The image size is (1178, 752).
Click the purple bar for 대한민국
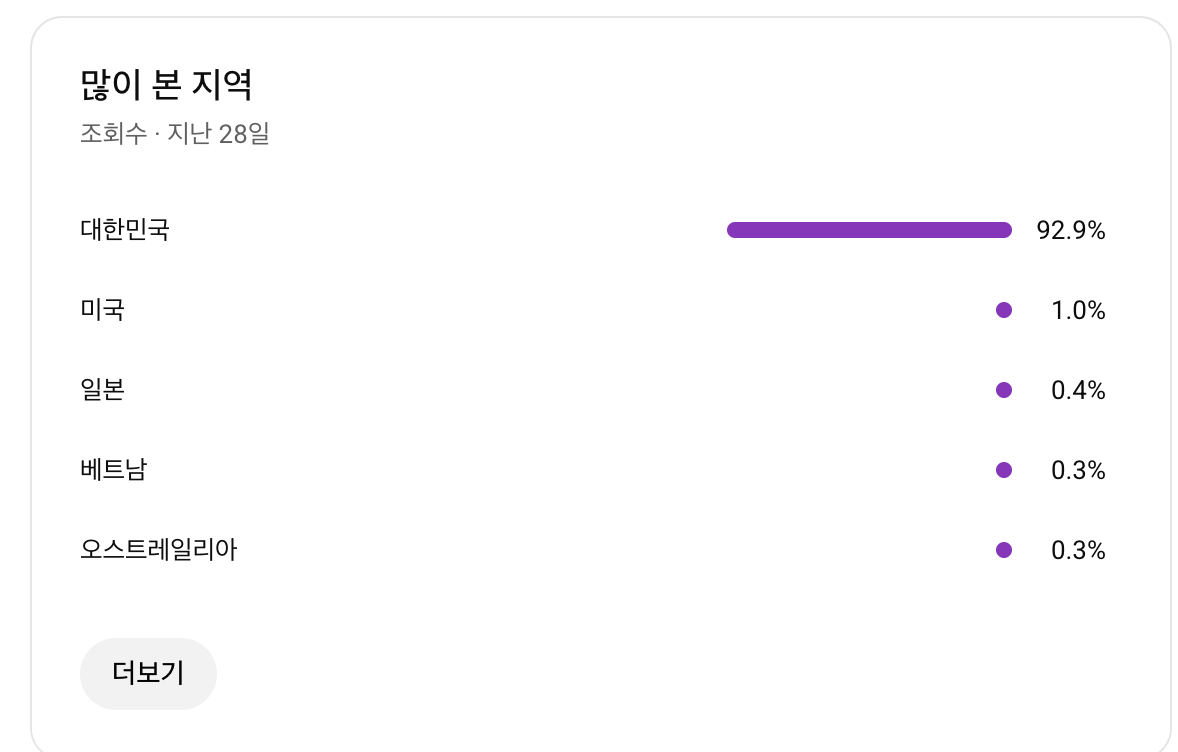click(x=869, y=230)
